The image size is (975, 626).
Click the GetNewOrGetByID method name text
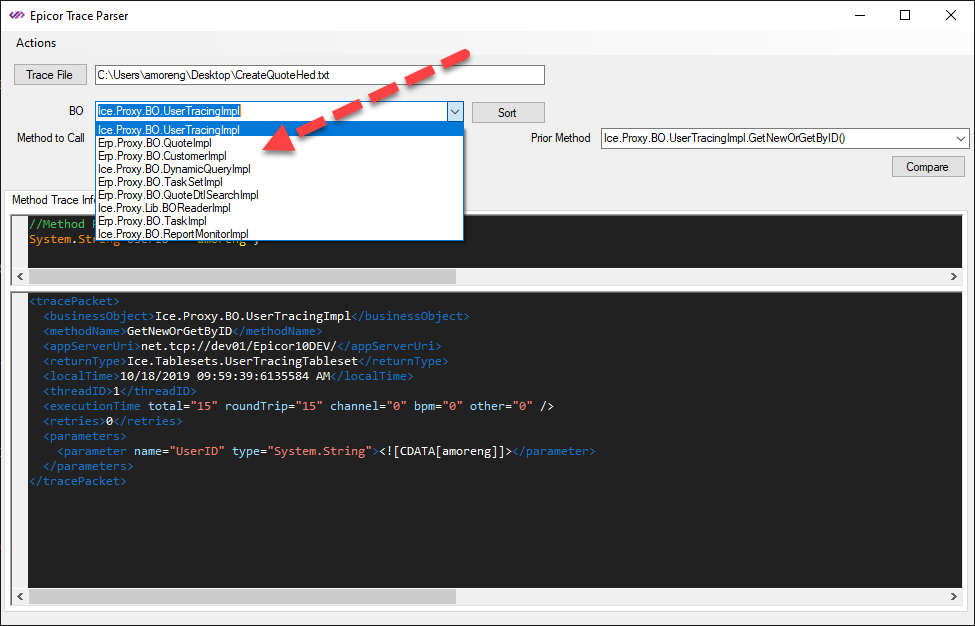pos(179,331)
